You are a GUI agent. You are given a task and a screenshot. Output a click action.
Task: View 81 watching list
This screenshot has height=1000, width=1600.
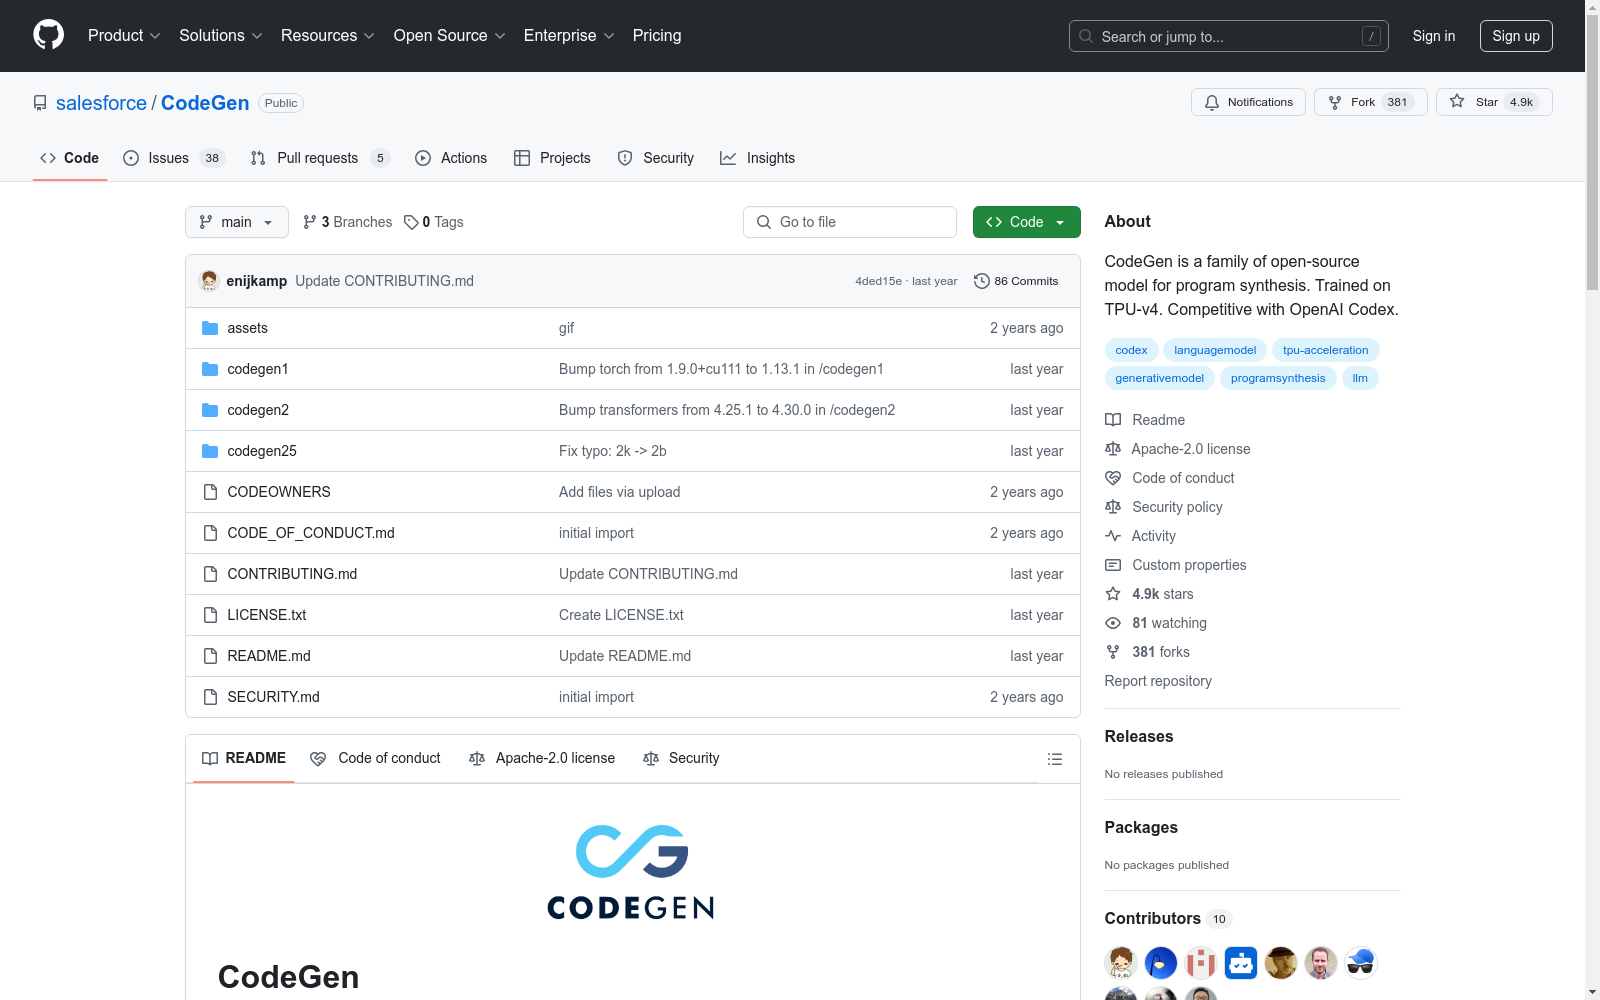point(1156,623)
